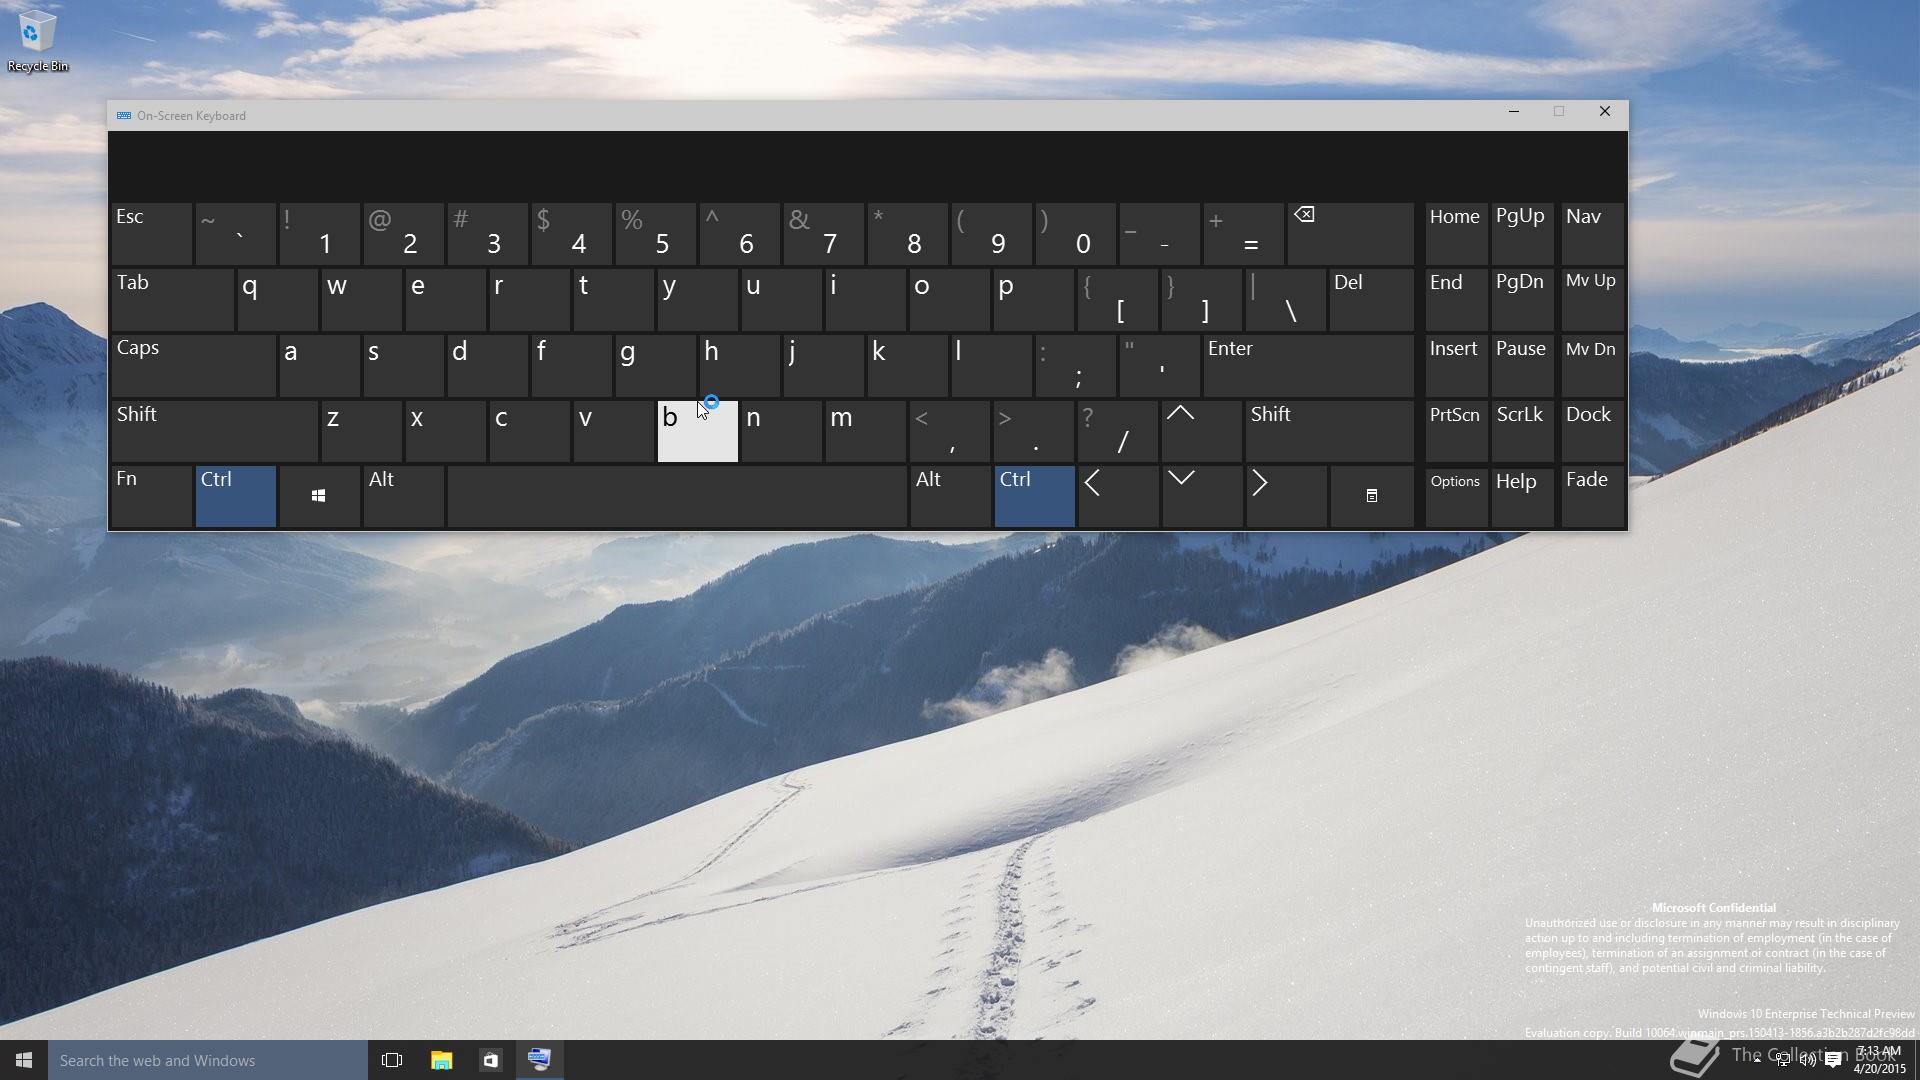
Task: Open keyboard Options
Action: (1455, 496)
